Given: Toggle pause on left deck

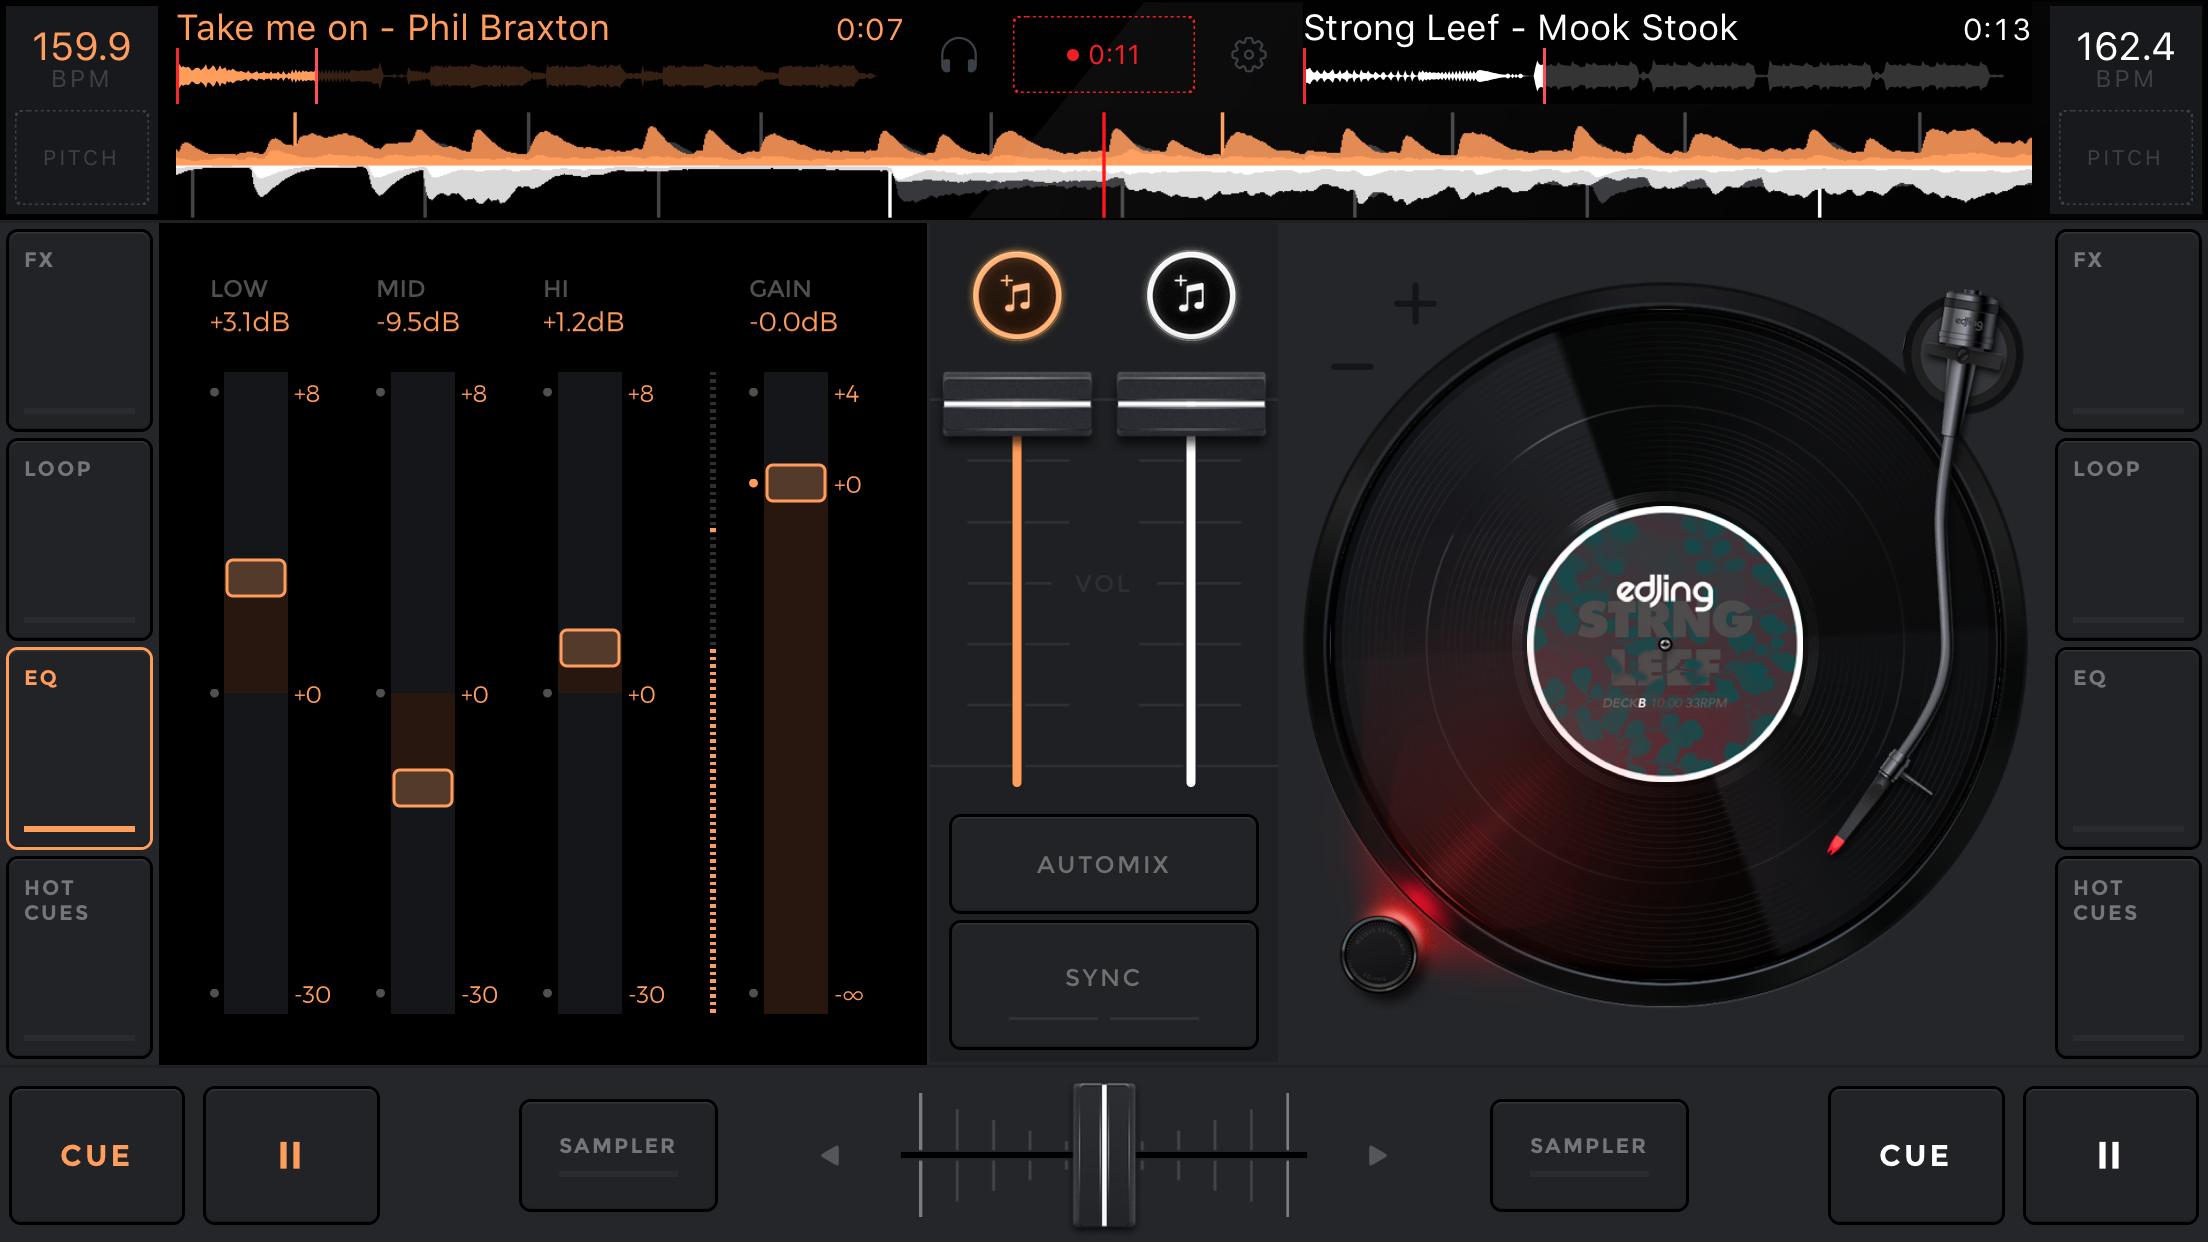Looking at the screenshot, I should point(290,1154).
